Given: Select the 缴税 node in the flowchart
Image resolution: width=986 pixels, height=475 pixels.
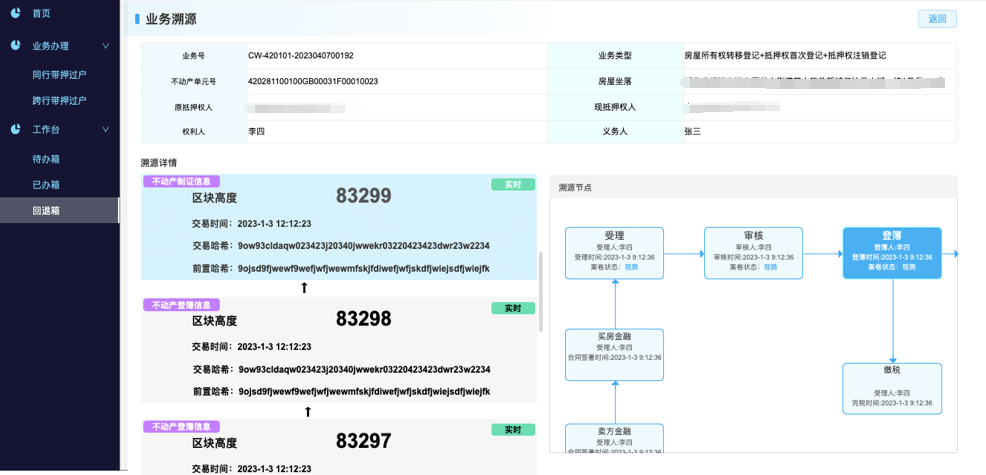Looking at the screenshot, I should (x=891, y=389).
